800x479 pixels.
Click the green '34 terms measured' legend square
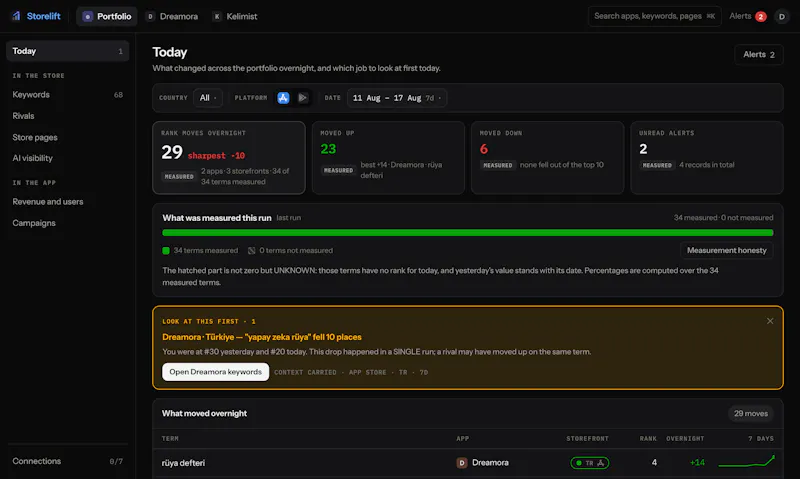click(x=166, y=250)
